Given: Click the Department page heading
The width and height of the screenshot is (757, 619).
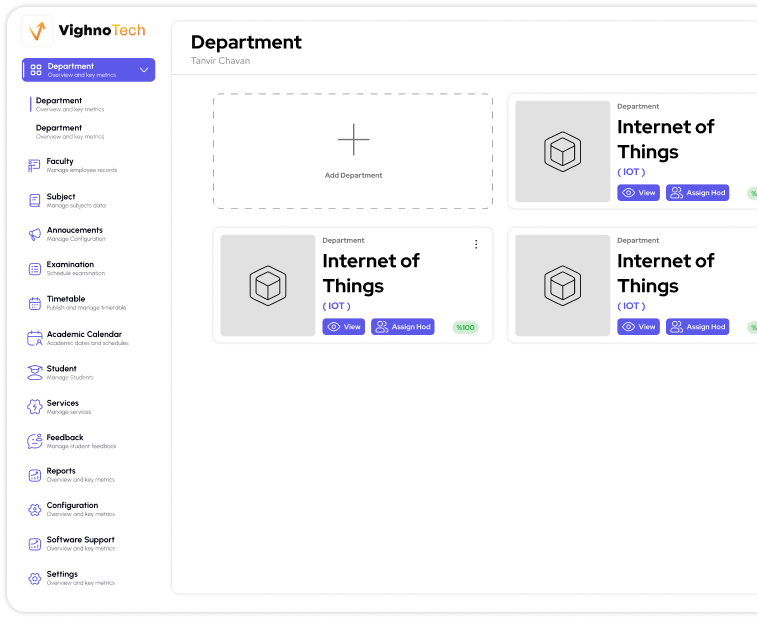Looking at the screenshot, I should (x=246, y=42).
